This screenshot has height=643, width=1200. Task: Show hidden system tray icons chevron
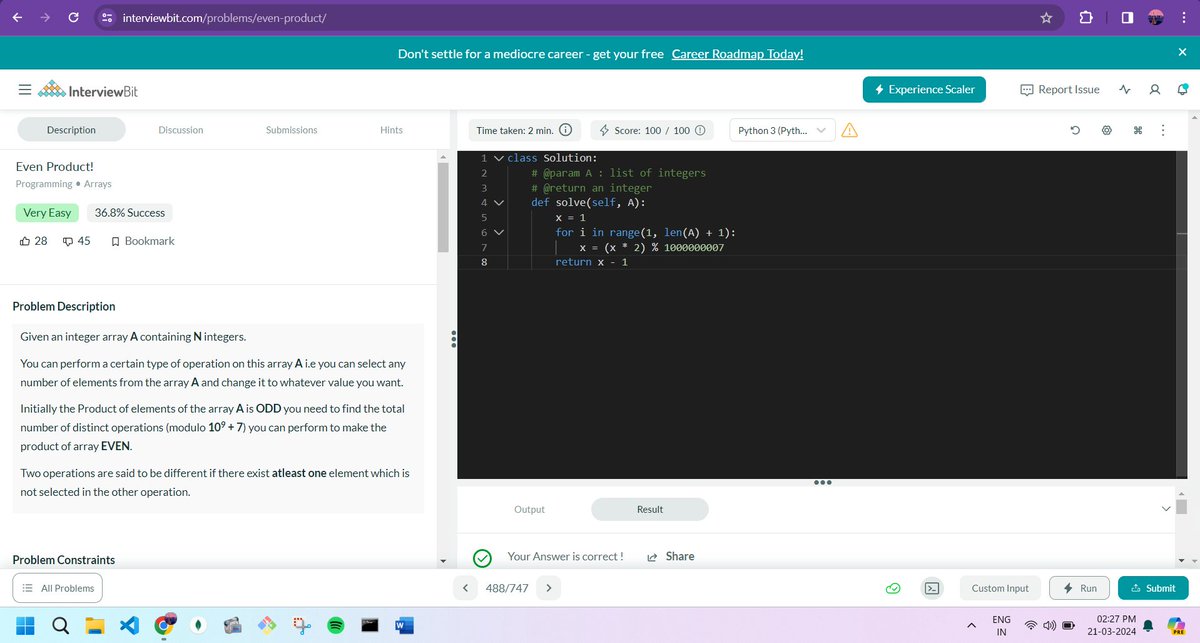[x=971, y=626]
